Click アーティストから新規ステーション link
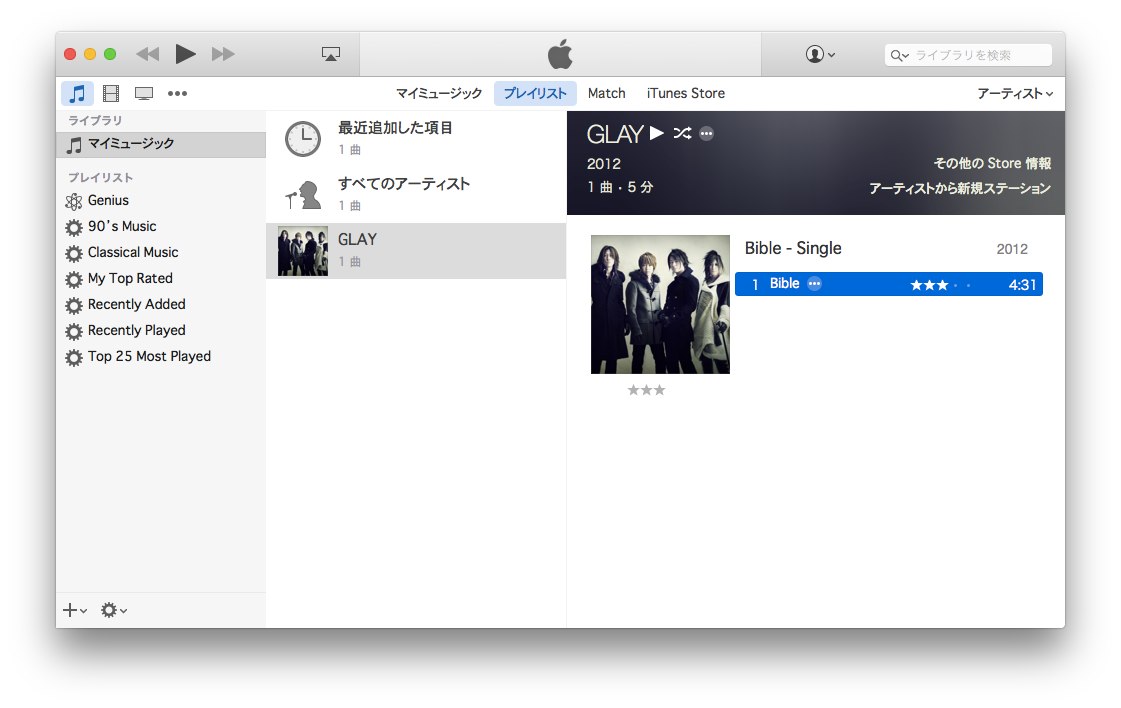 pos(960,189)
